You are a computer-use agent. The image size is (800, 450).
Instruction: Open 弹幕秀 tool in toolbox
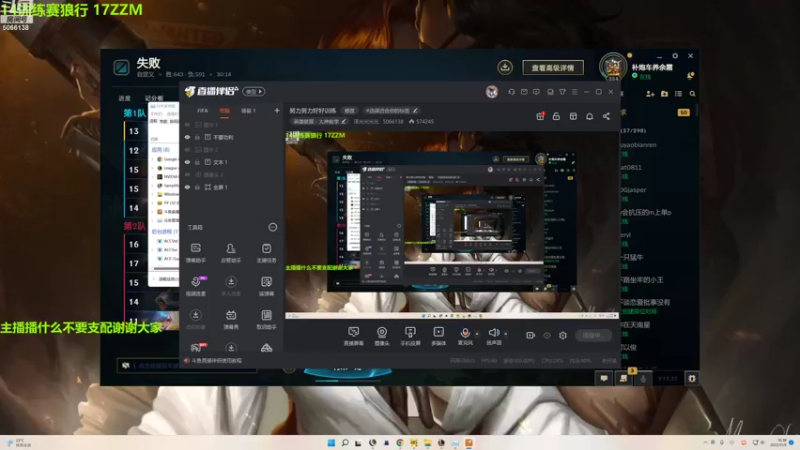click(231, 319)
